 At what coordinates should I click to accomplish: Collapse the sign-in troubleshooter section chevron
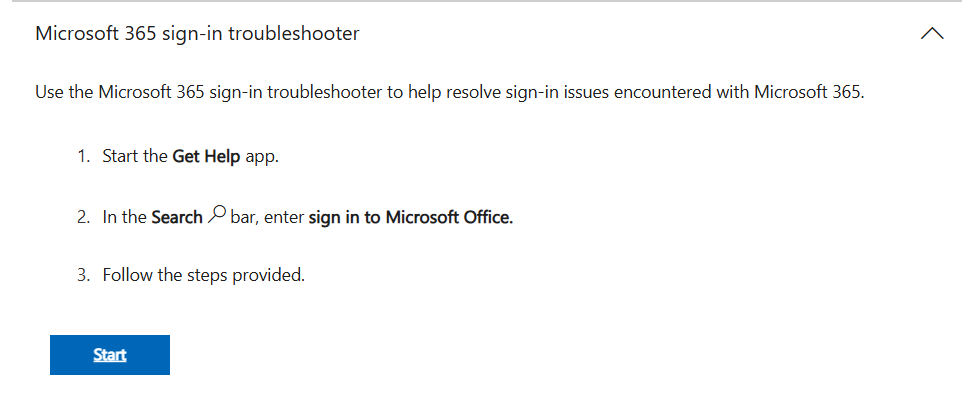[931, 34]
